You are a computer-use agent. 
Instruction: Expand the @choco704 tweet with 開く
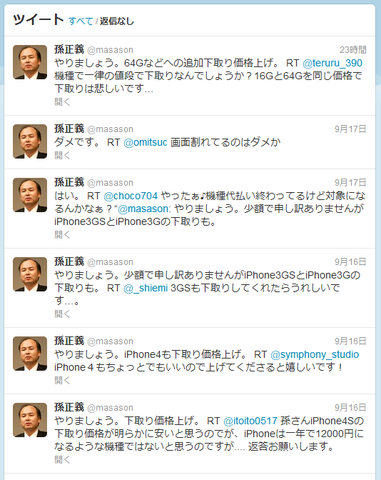click(x=62, y=234)
